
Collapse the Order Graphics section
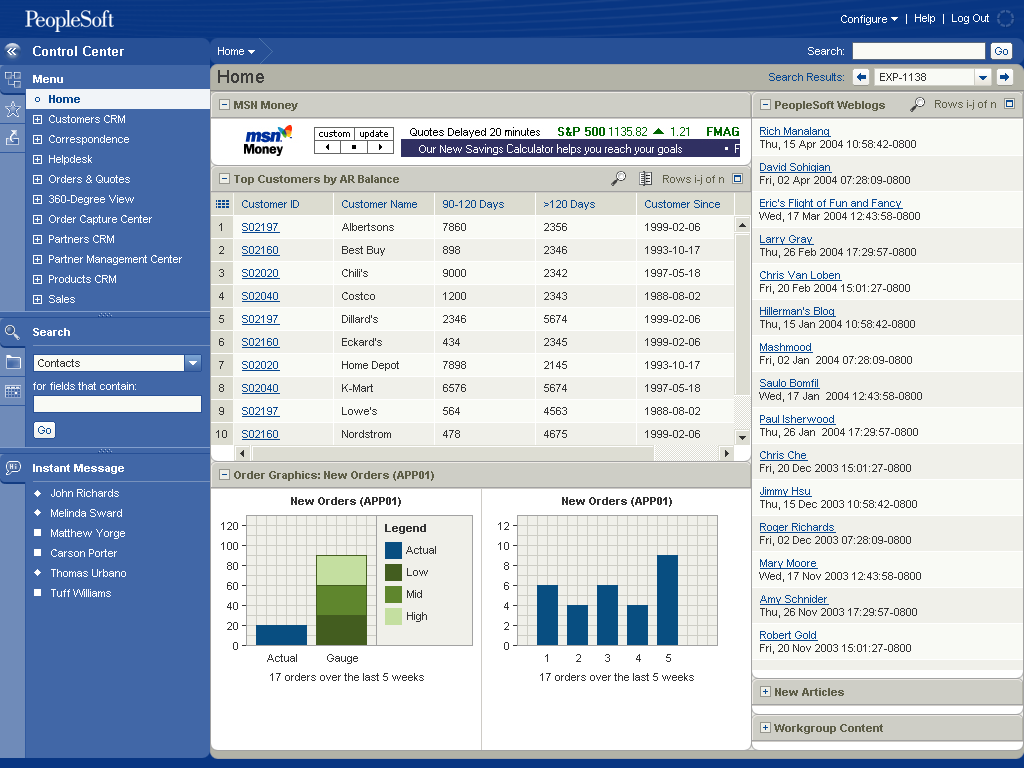click(223, 475)
